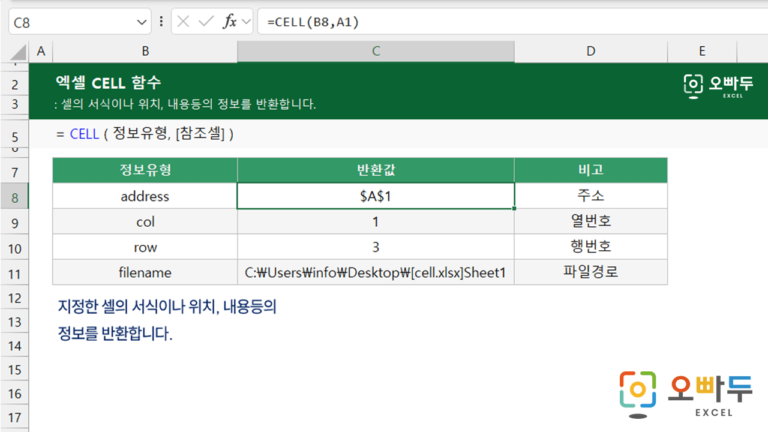This screenshot has height=432, width=768.
Task: Select the '$A$1' cell
Action: [x=376, y=196]
